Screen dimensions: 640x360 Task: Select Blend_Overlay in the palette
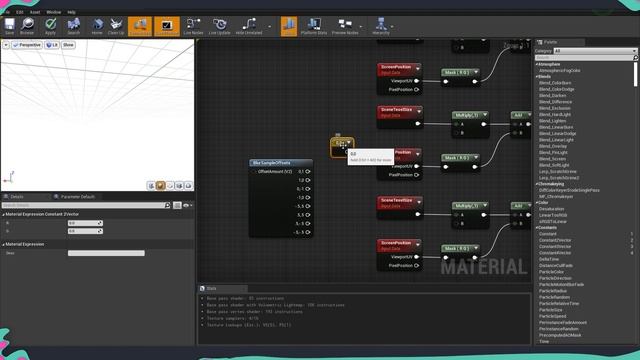click(x=553, y=146)
